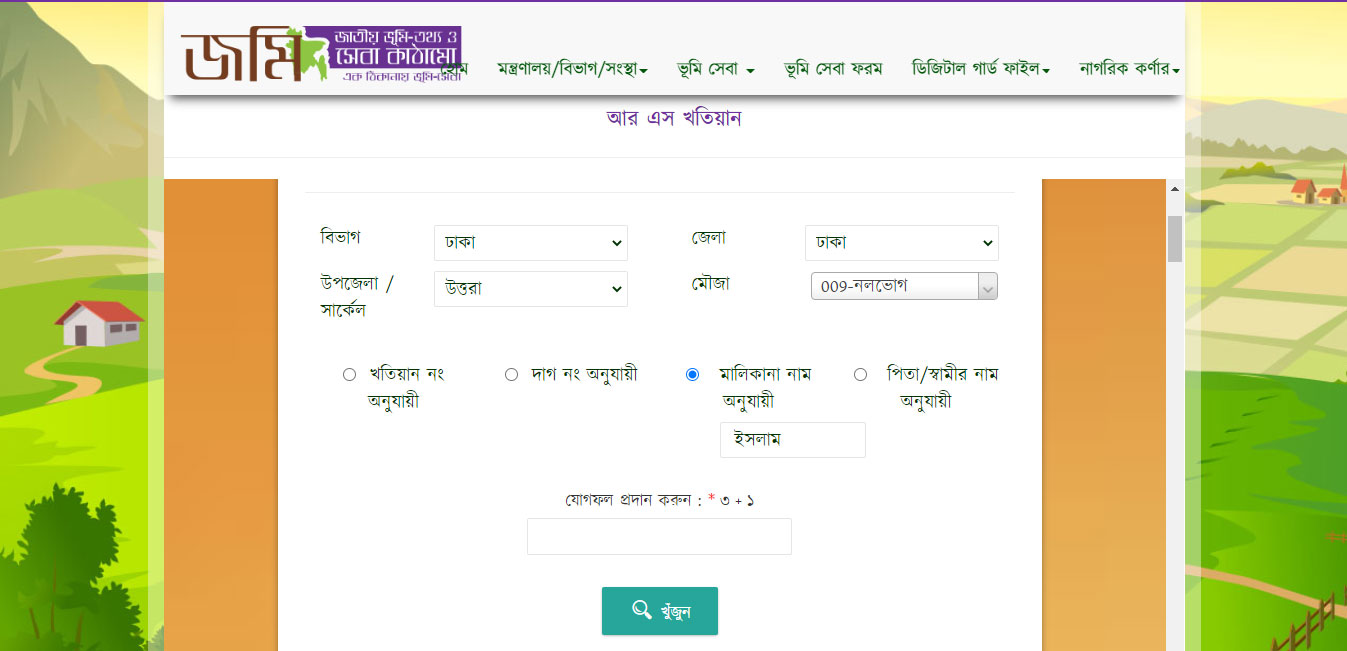
Task: Choose মালিকানা নাম অনুযায়ী radio button
Action: tap(692, 375)
